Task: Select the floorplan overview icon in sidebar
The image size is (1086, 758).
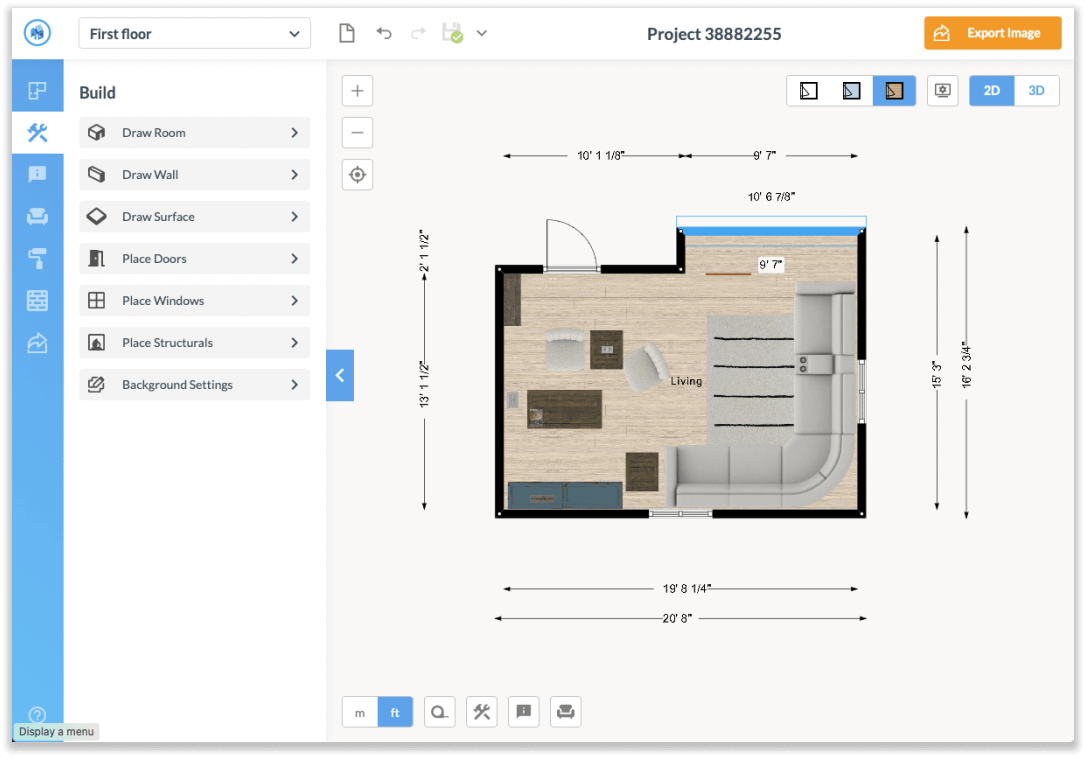Action: (37, 88)
